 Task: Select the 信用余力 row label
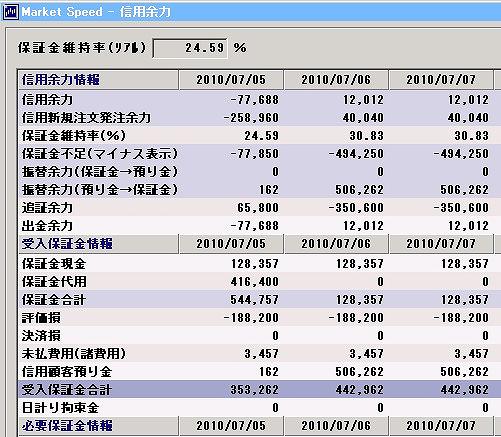(47, 100)
